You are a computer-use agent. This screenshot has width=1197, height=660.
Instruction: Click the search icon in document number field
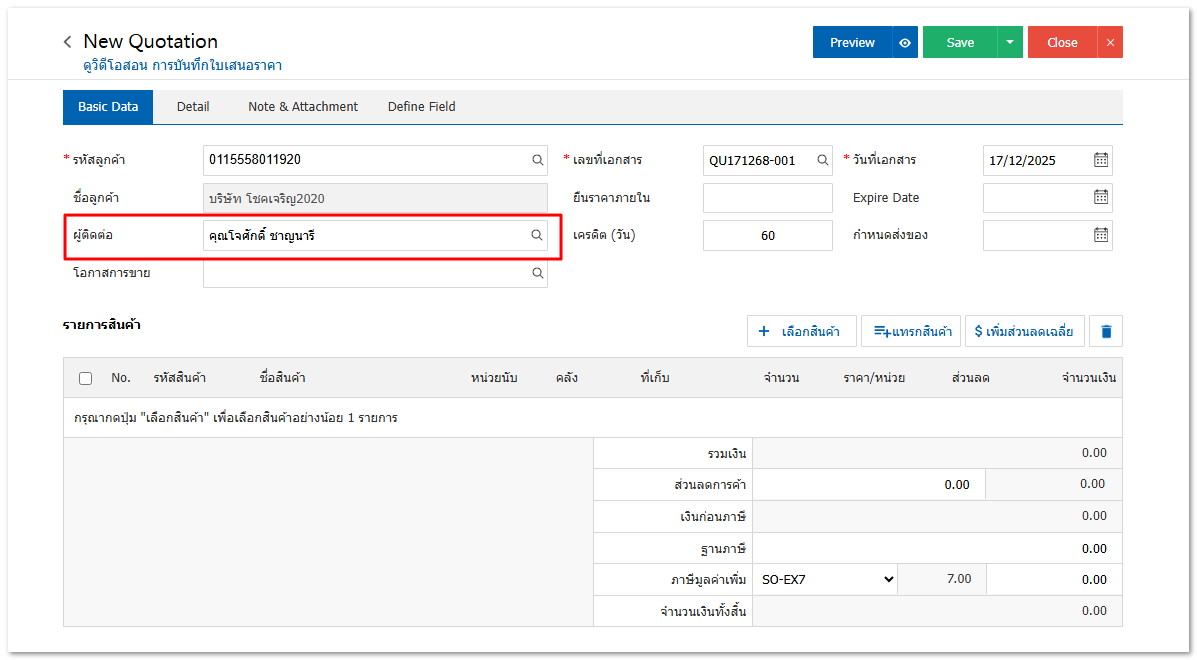click(x=823, y=160)
